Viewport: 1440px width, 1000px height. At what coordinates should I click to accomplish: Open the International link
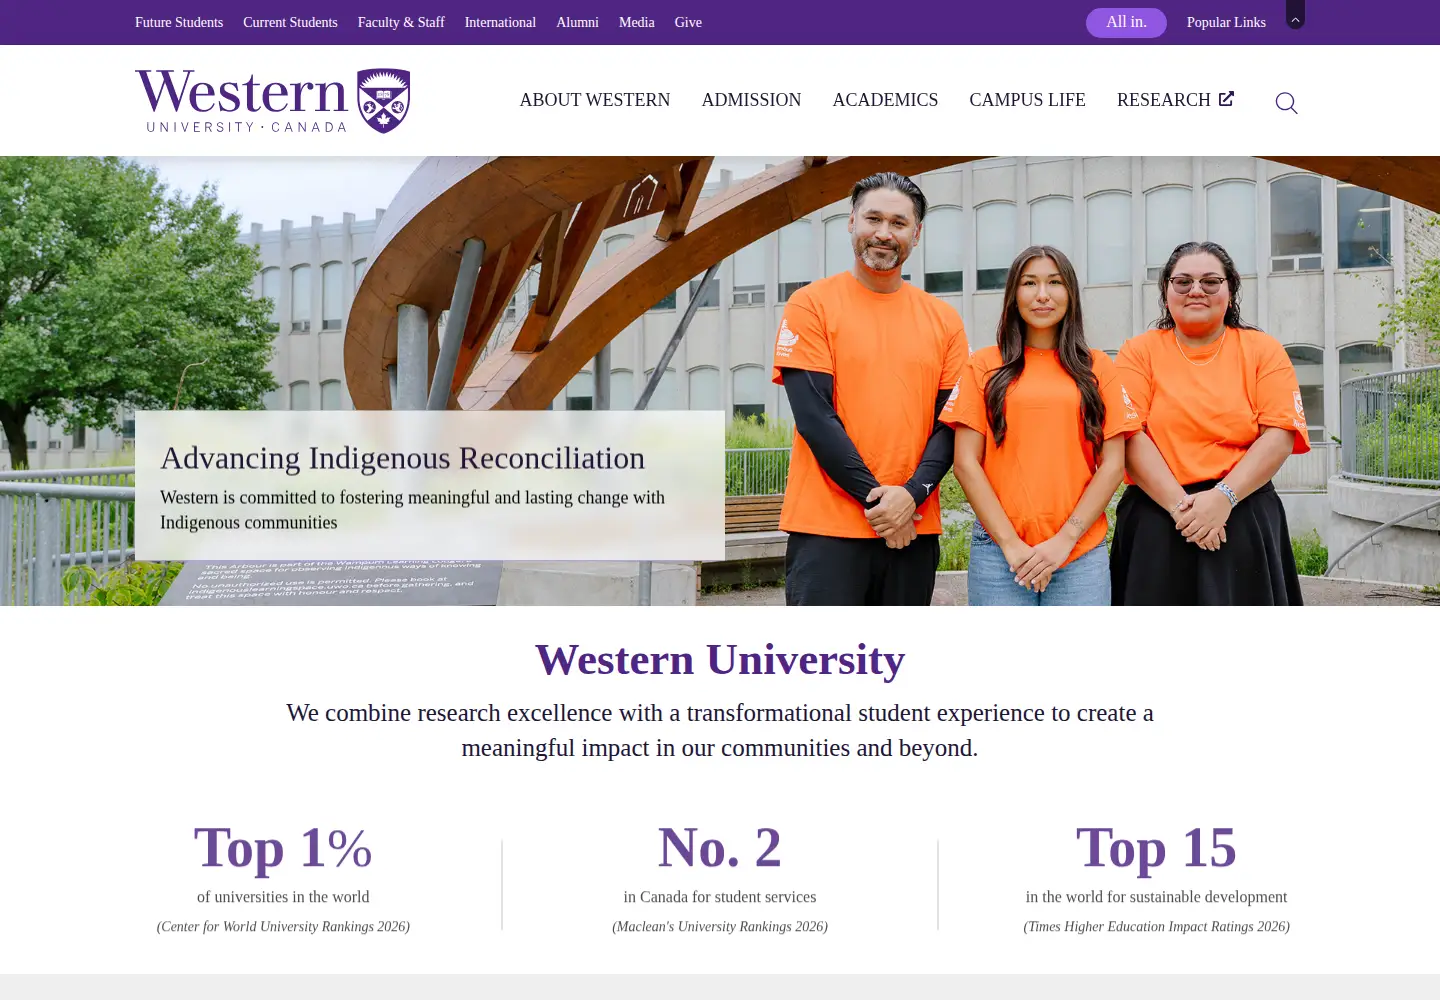(500, 22)
